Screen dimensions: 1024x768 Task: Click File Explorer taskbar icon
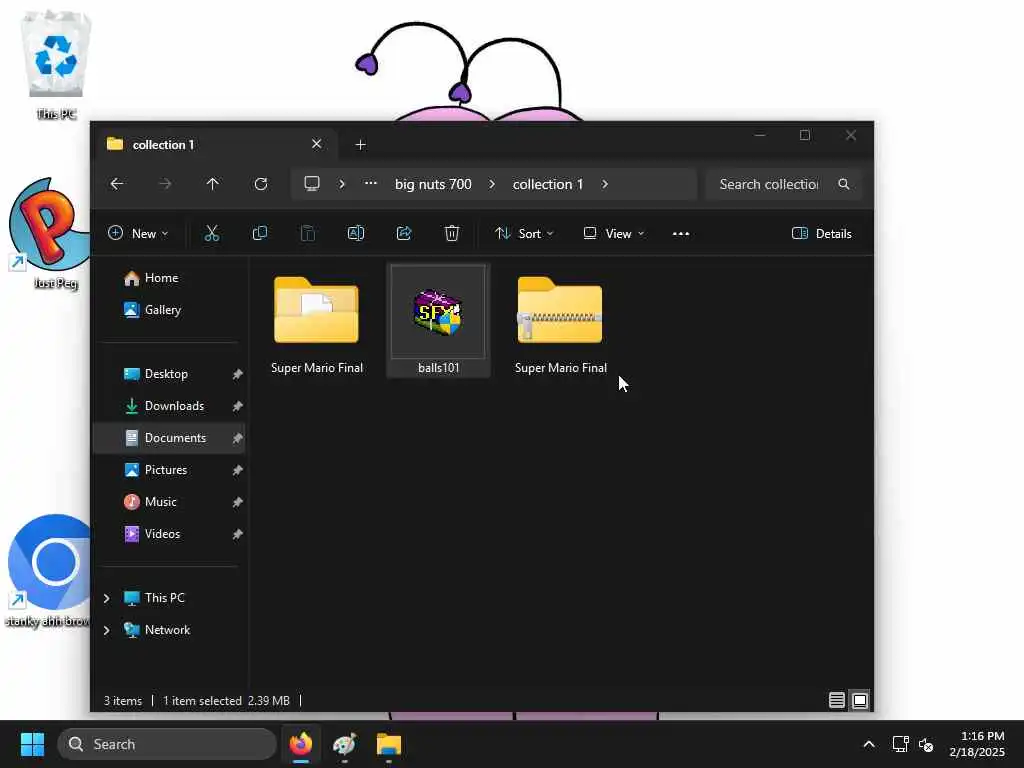click(x=389, y=744)
